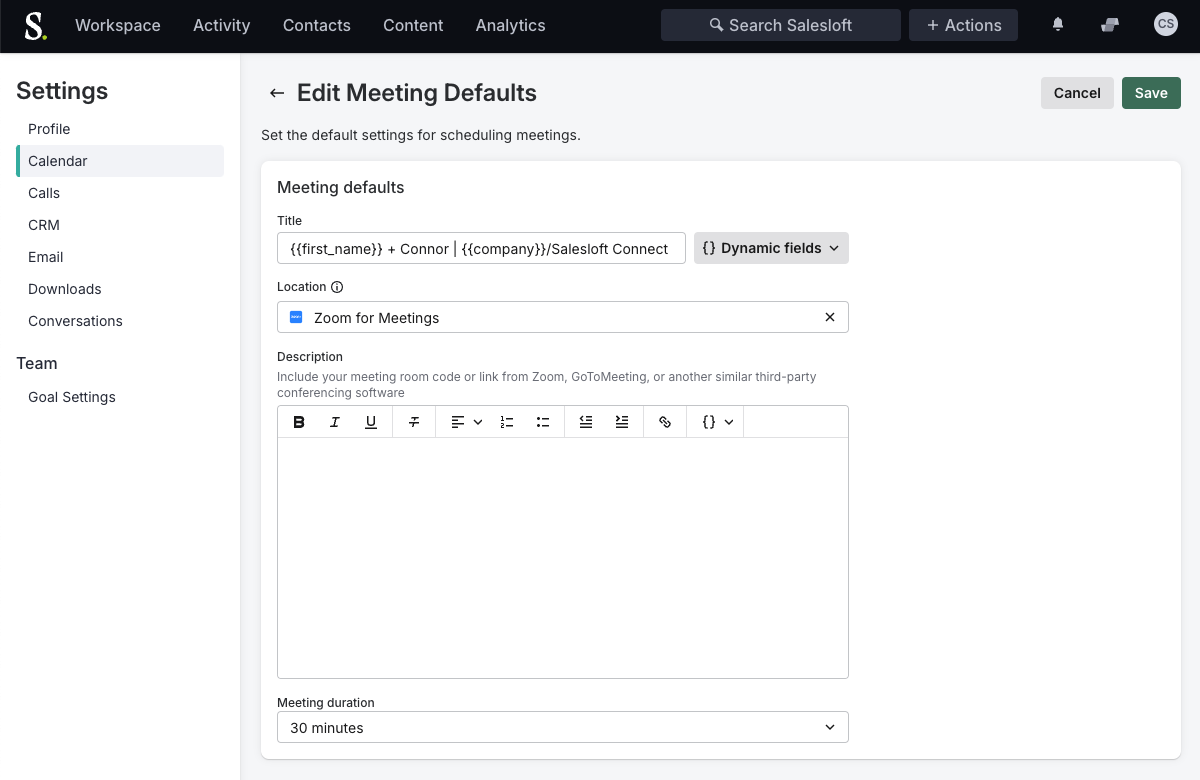The height and width of the screenshot is (780, 1200).
Task: Click the Save button
Action: click(x=1151, y=93)
